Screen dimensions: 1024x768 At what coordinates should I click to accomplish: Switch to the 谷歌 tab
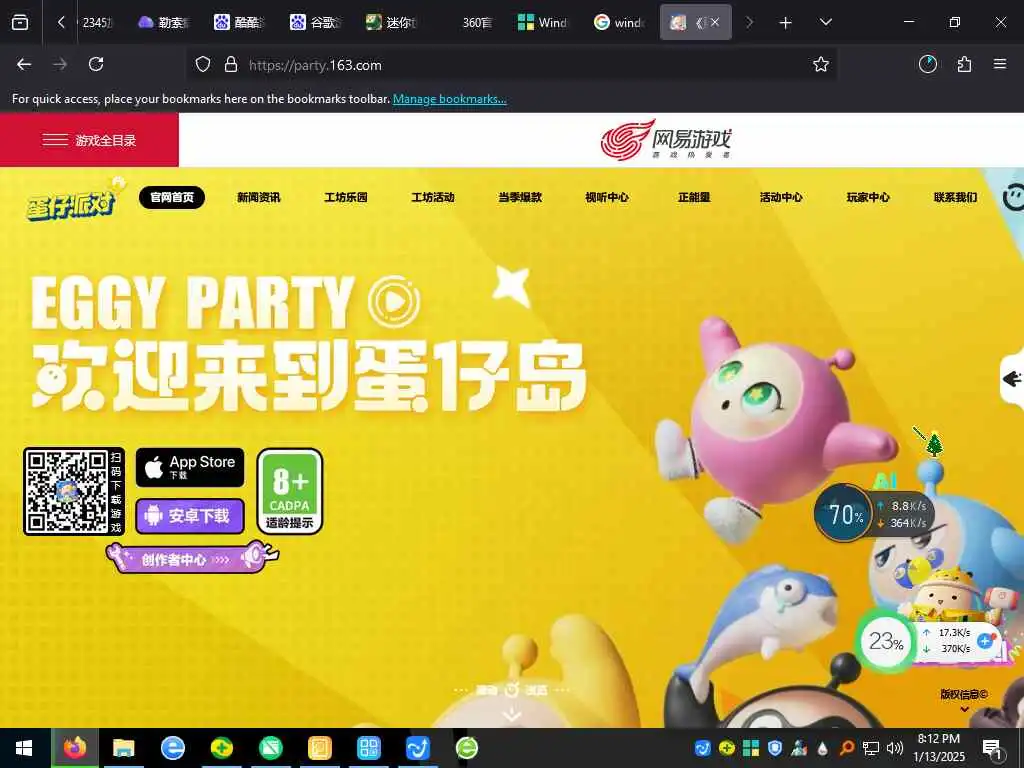point(316,22)
